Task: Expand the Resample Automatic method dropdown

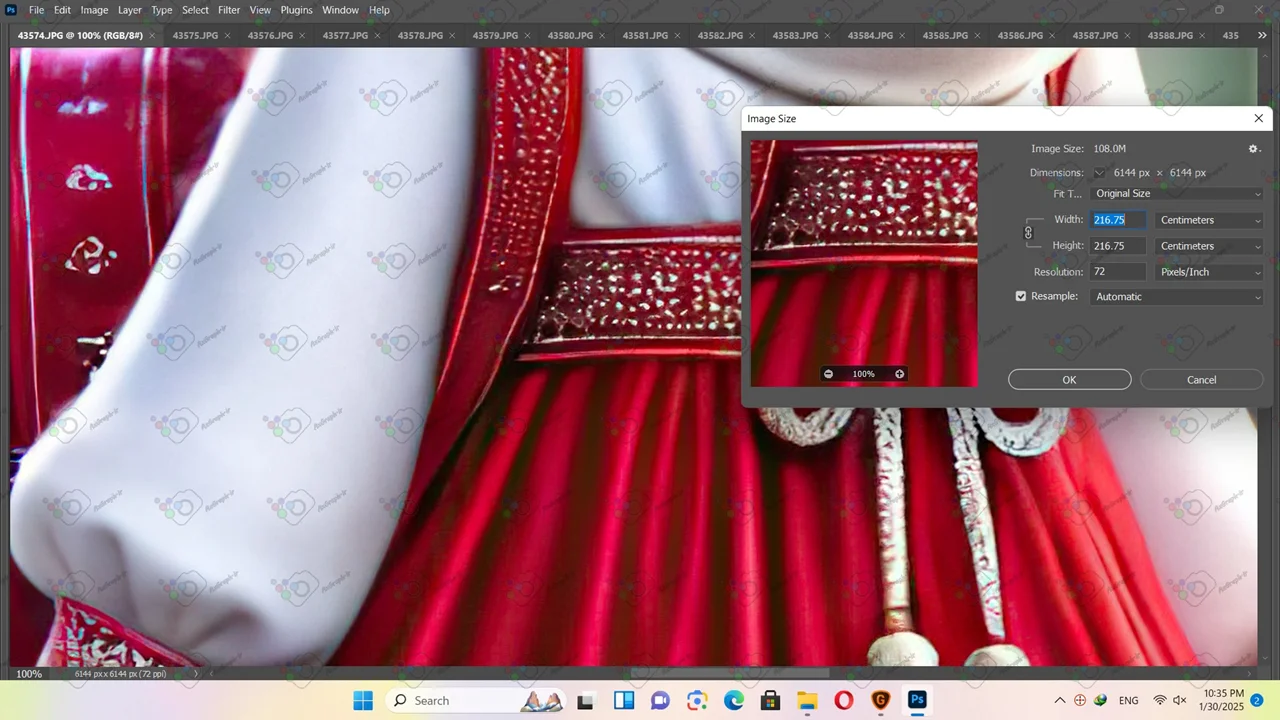Action: coord(1177,297)
